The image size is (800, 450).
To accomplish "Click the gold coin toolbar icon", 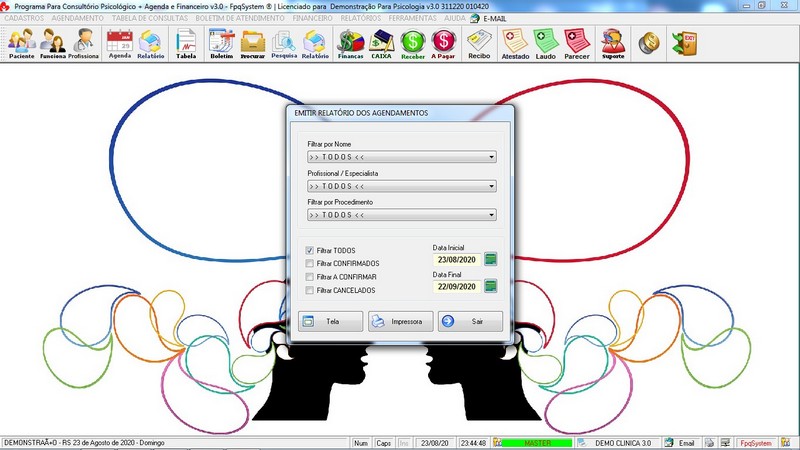I will point(649,43).
